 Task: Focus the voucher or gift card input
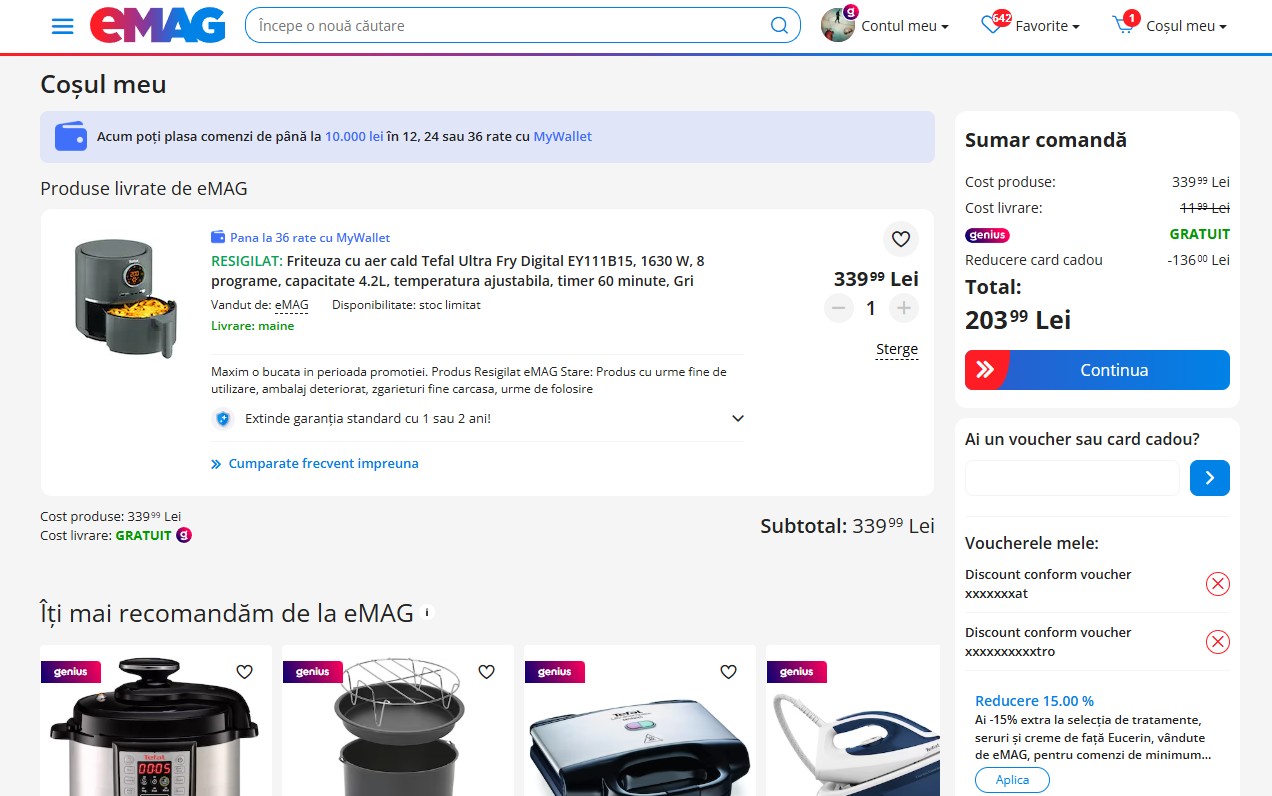1072,478
